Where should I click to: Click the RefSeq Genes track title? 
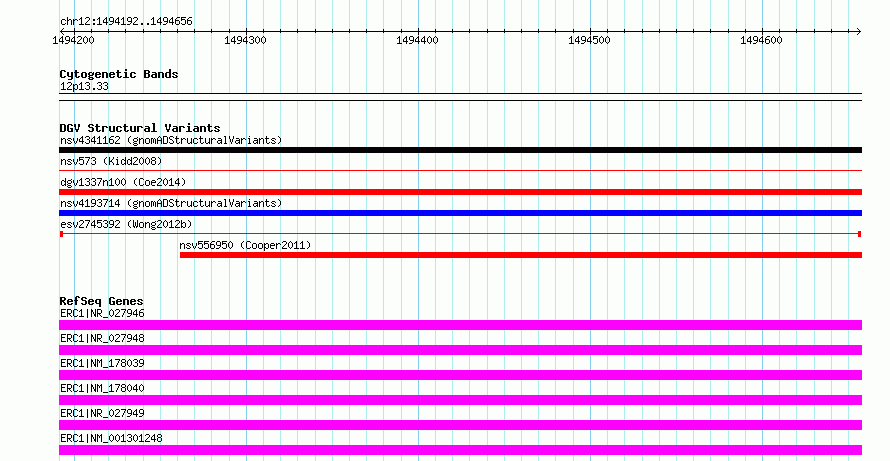(101, 301)
